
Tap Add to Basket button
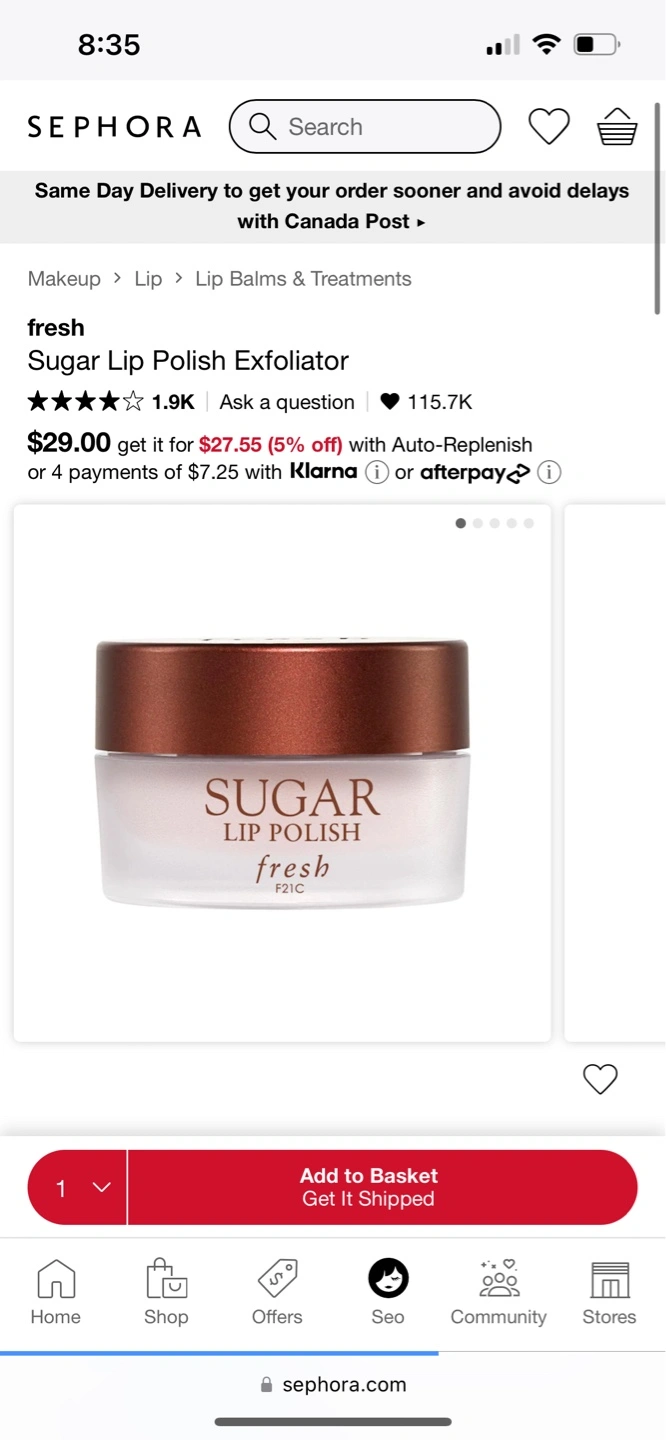tap(383, 1187)
